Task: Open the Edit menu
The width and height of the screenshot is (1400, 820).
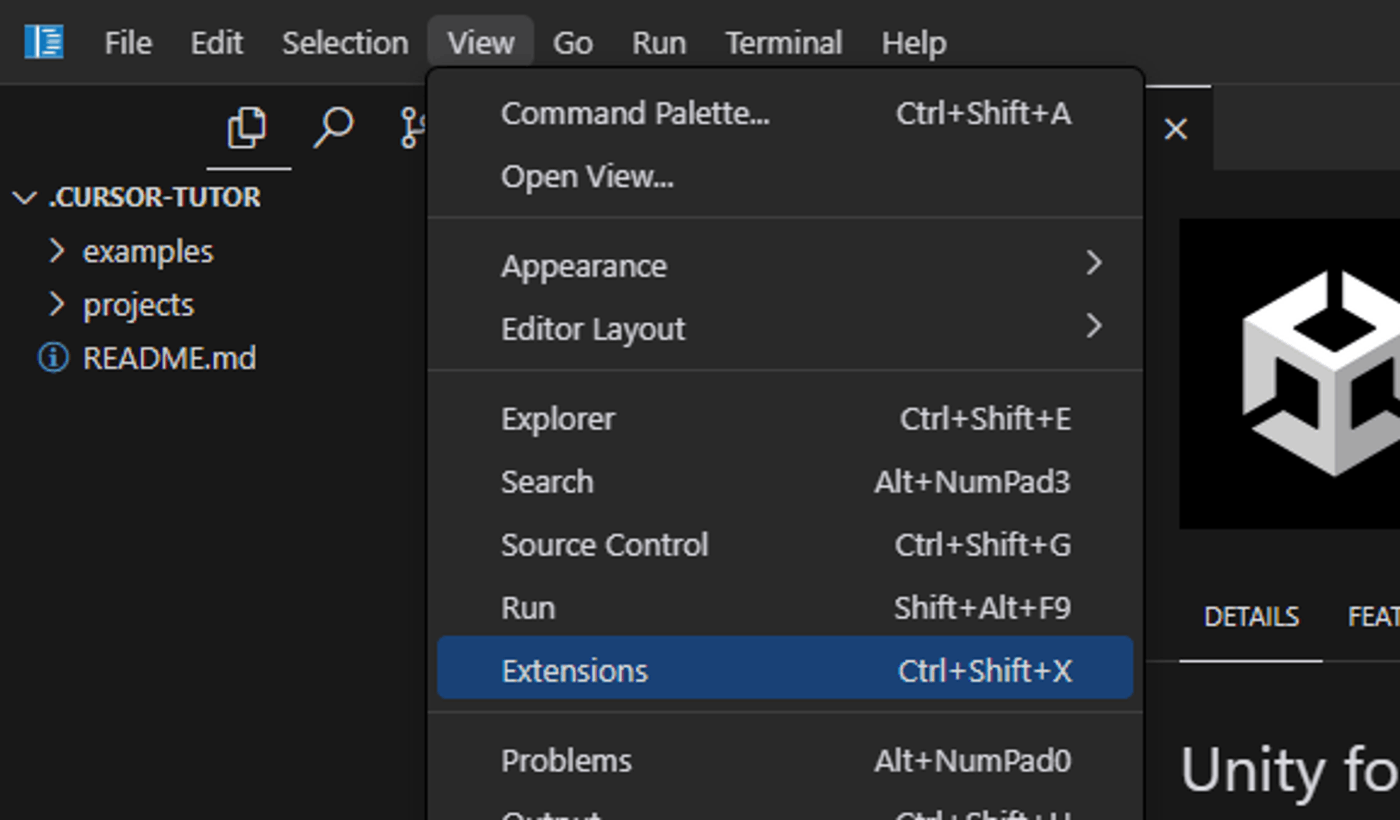Action: pos(217,43)
